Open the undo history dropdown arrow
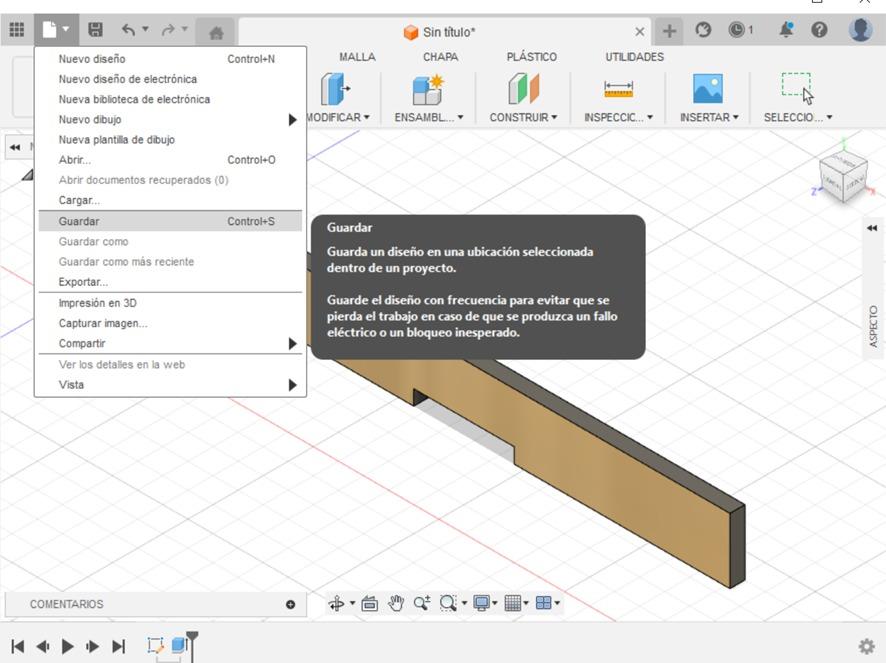This screenshot has width=886, height=663. [x=145, y=28]
